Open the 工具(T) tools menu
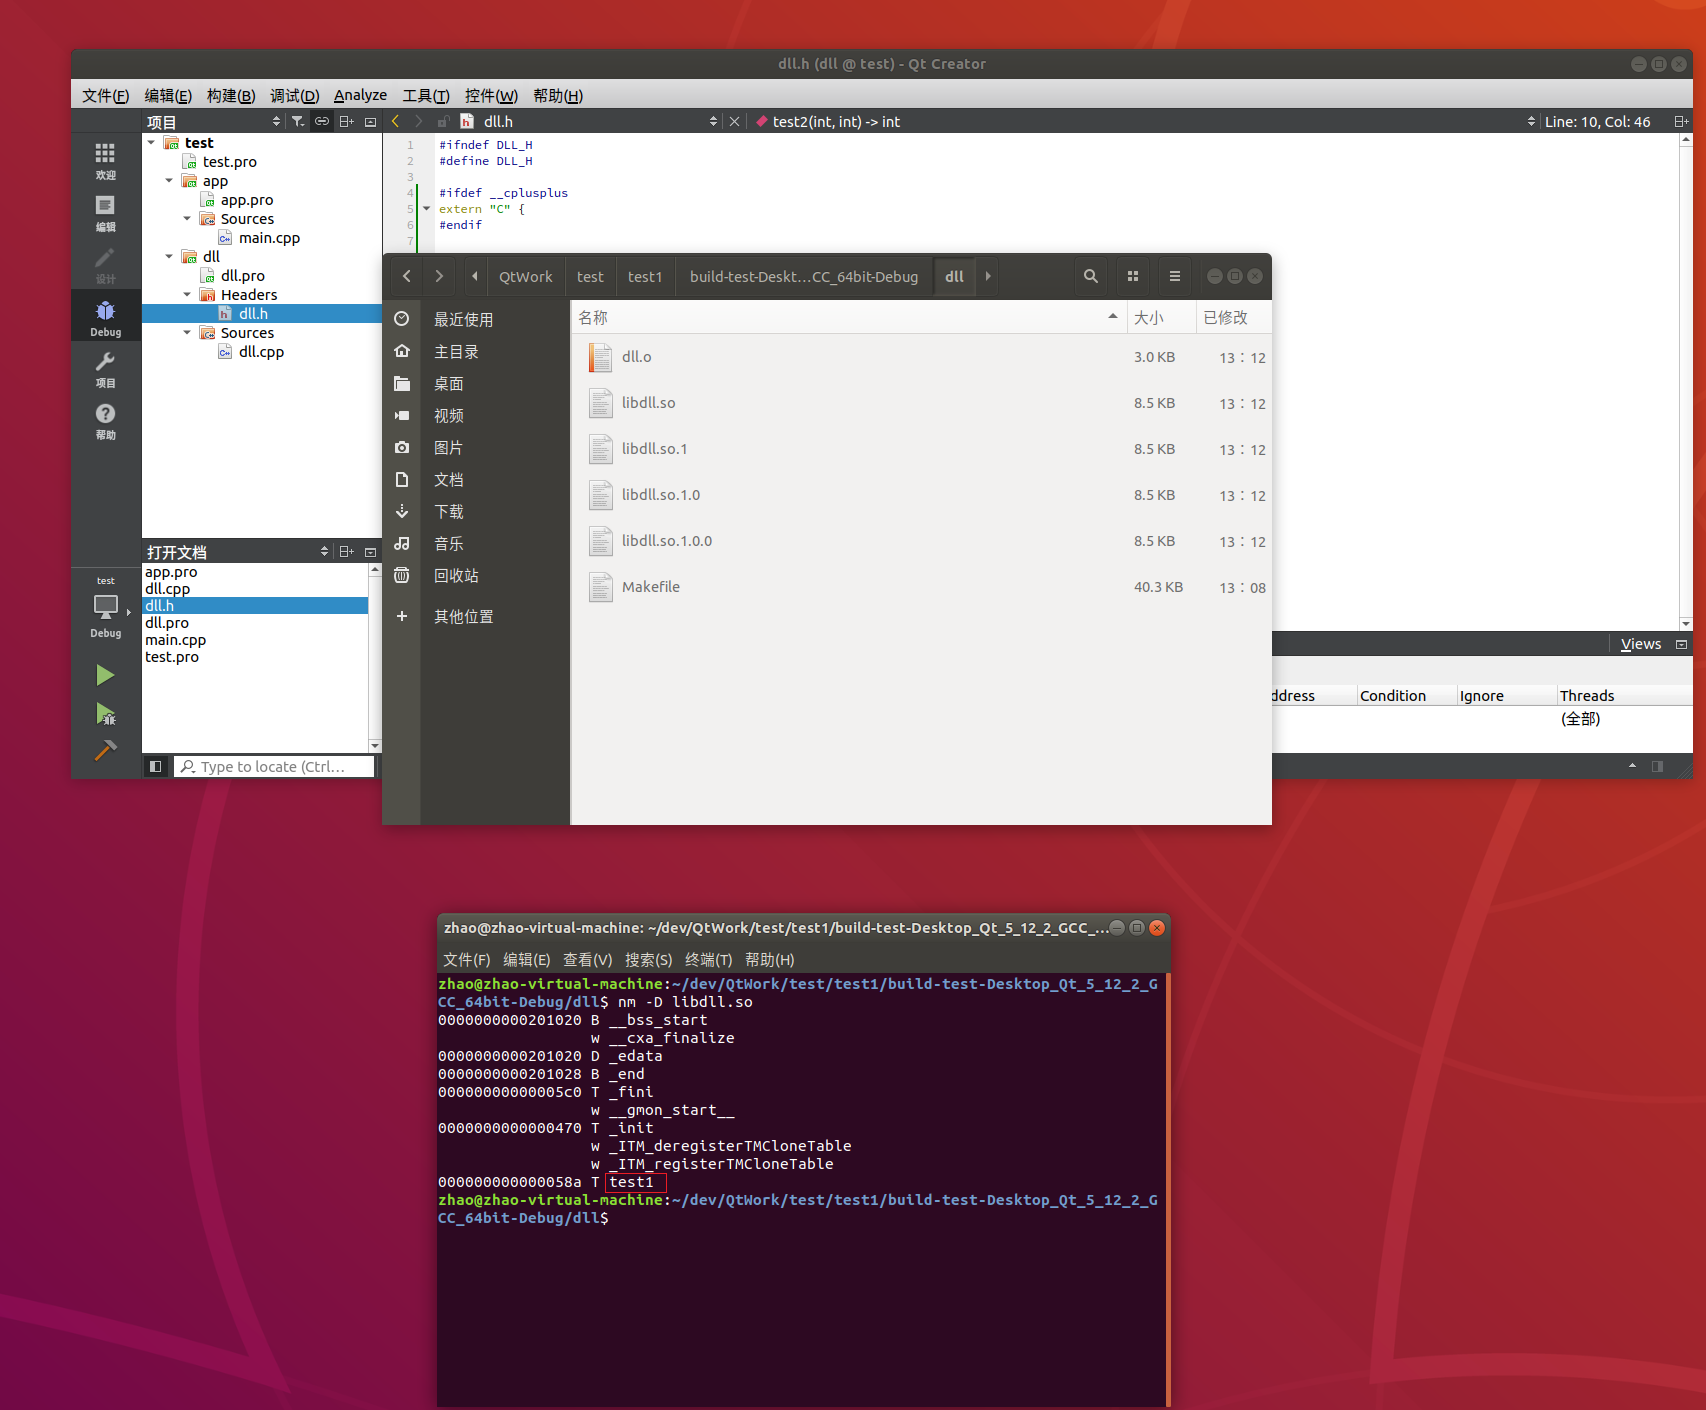Image resolution: width=1706 pixels, height=1410 pixels. (x=426, y=95)
